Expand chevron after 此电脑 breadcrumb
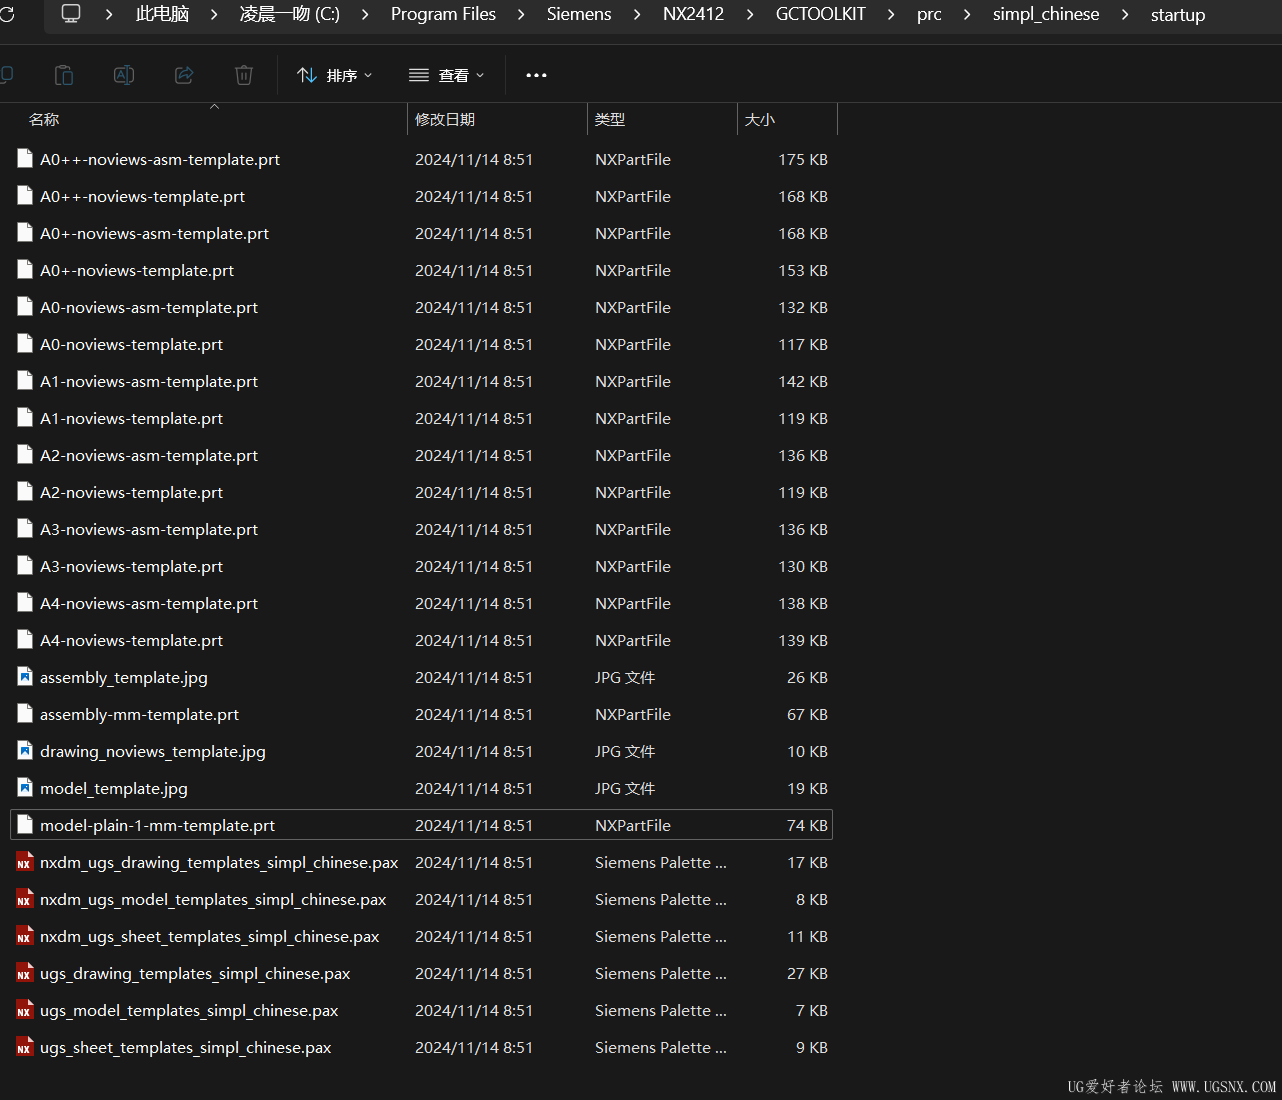This screenshot has height=1100, width=1282. pos(214,14)
